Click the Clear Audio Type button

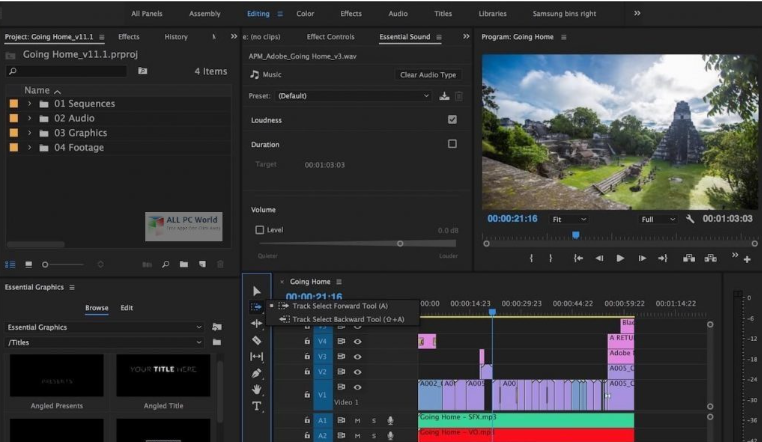tap(428, 75)
